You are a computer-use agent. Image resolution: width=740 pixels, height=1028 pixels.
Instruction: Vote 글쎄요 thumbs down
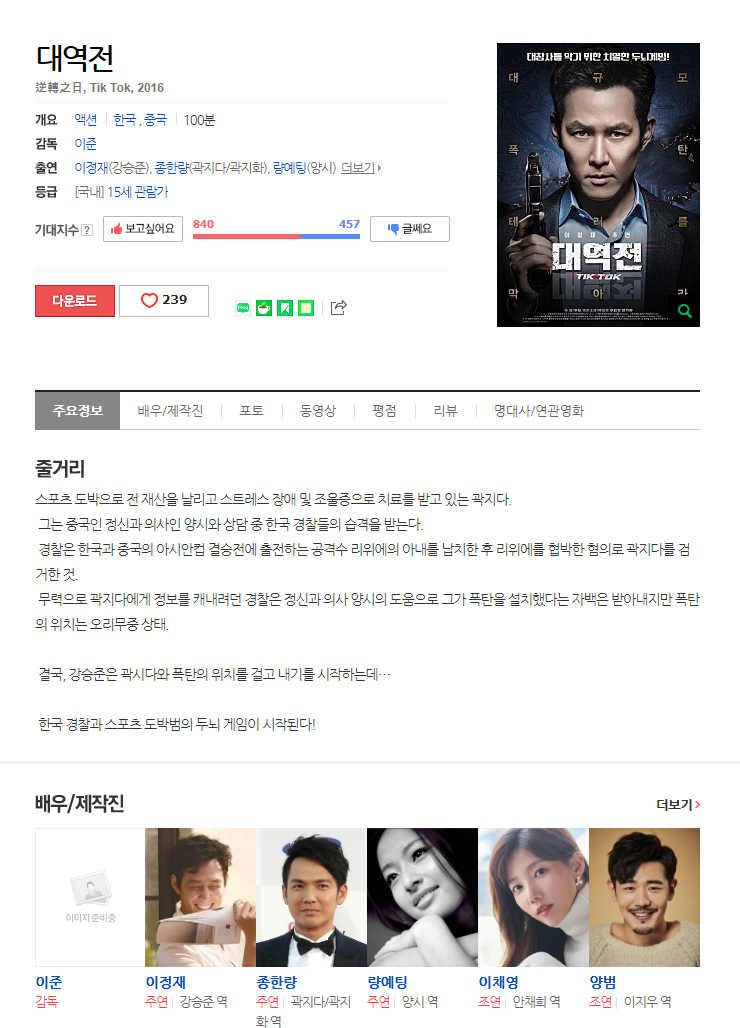[410, 229]
